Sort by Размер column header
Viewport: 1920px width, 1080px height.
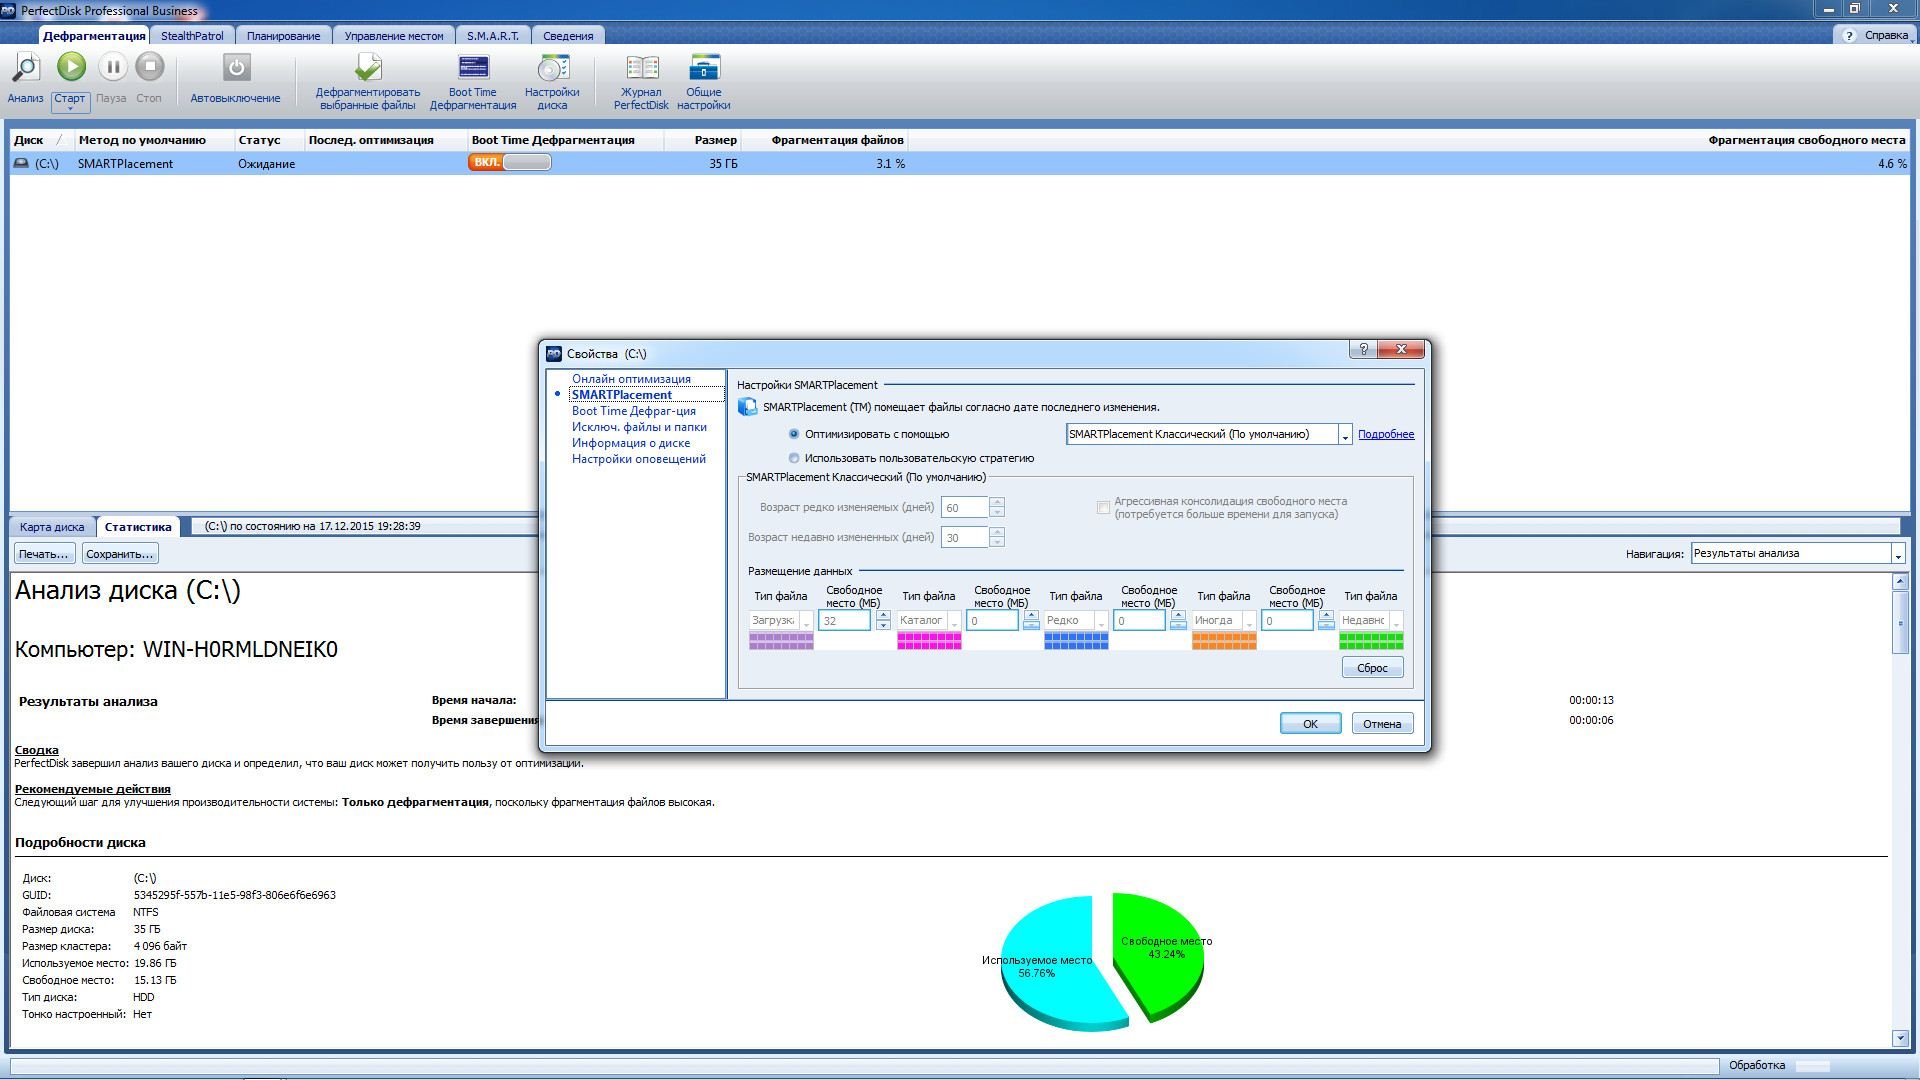click(716, 140)
